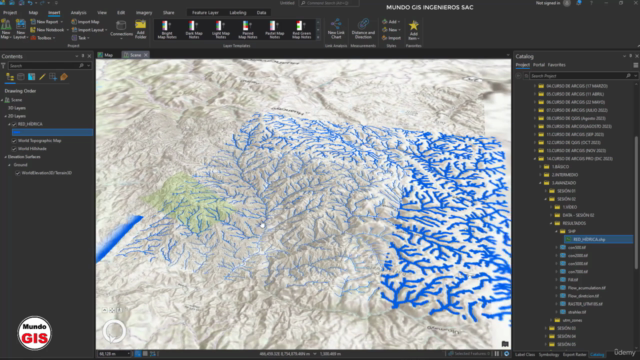Toggle WorldElevation3D/Terrain3D checkbox
The width and height of the screenshot is (640, 360).
tap(18, 173)
